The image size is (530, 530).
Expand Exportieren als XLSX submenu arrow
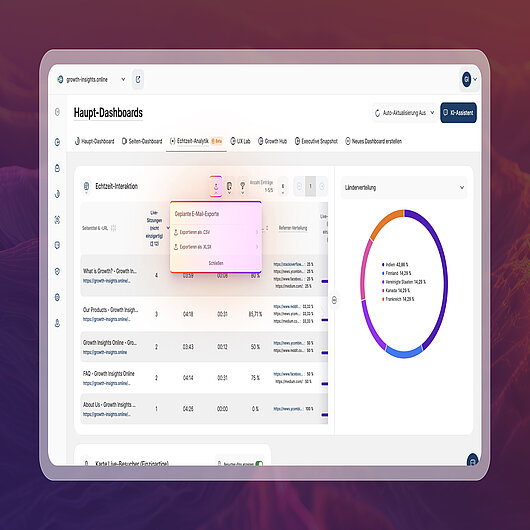[257, 247]
